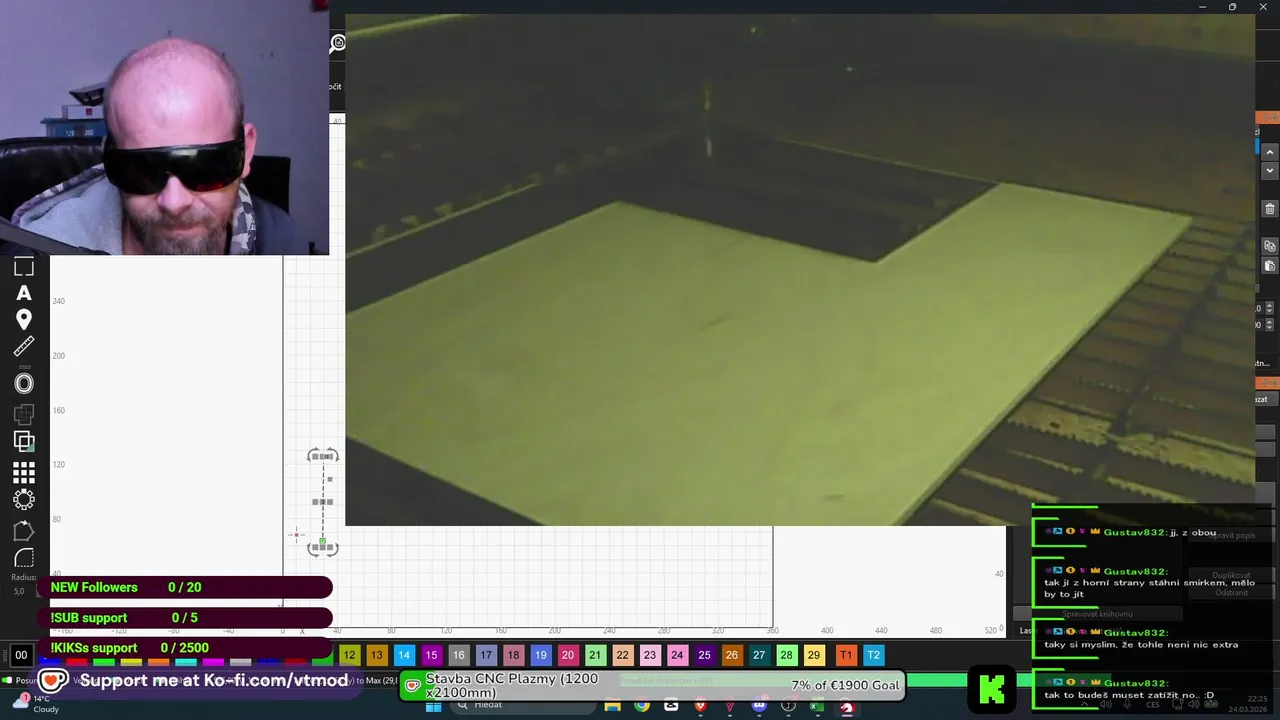The height and width of the screenshot is (720, 1280).
Task: Open File Explorer from the taskbar
Action: (612, 706)
